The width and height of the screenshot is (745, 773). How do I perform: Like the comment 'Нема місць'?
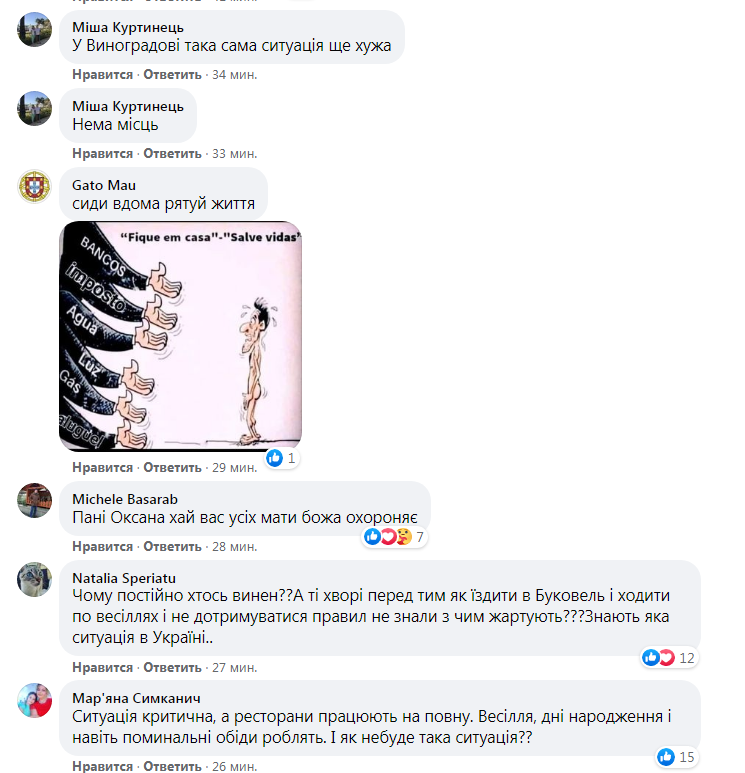103,154
